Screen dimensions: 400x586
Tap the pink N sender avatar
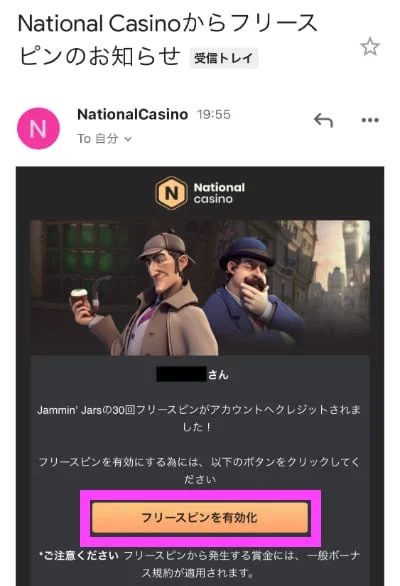38,128
